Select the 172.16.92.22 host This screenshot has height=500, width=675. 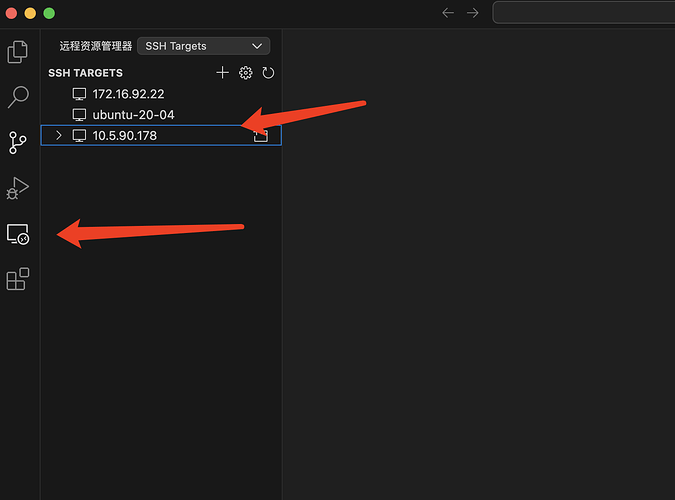pos(161,94)
